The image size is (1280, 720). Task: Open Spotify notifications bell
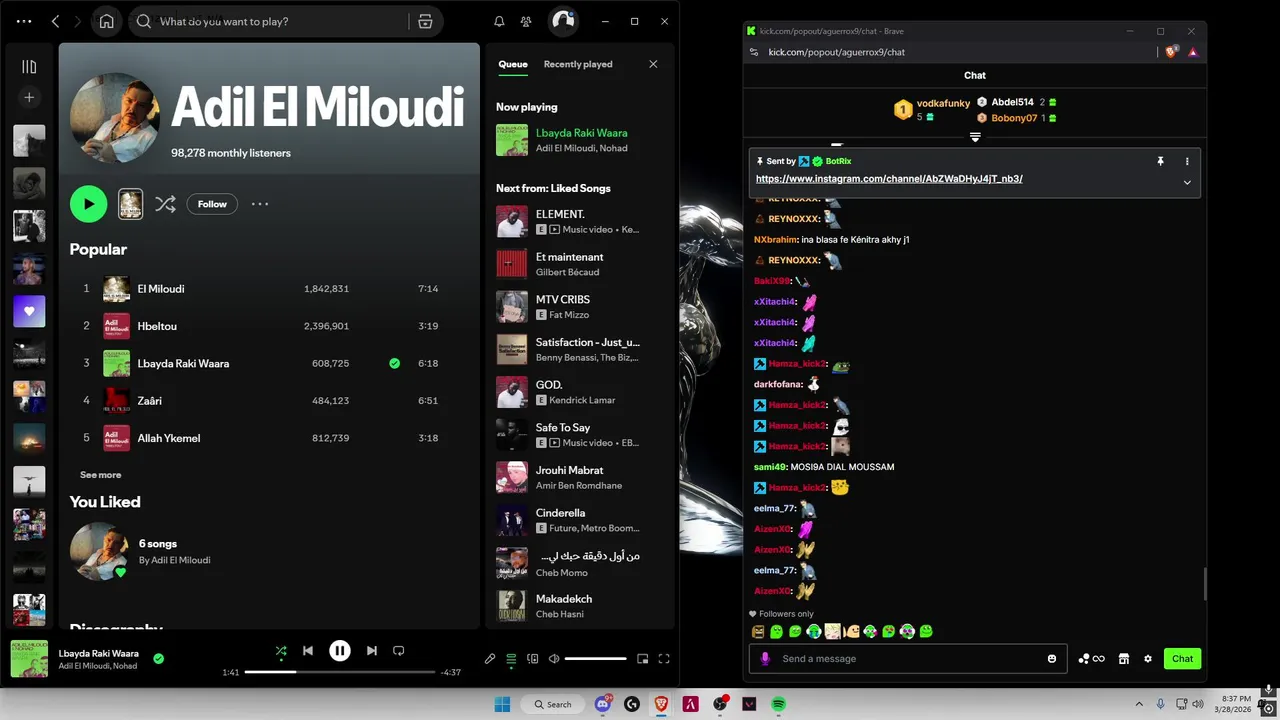(x=499, y=21)
